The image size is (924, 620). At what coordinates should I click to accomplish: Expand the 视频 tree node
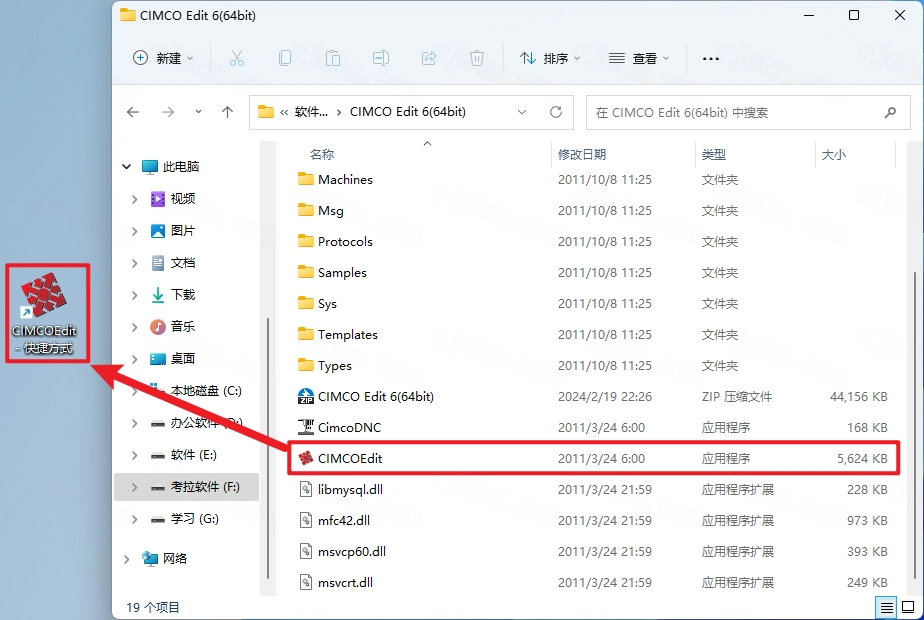click(134, 199)
